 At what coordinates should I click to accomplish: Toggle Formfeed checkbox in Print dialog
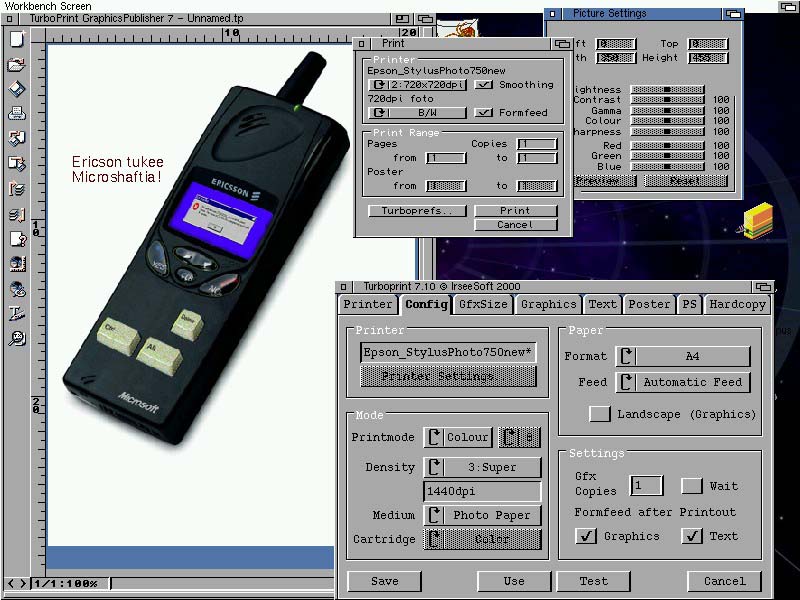point(483,113)
